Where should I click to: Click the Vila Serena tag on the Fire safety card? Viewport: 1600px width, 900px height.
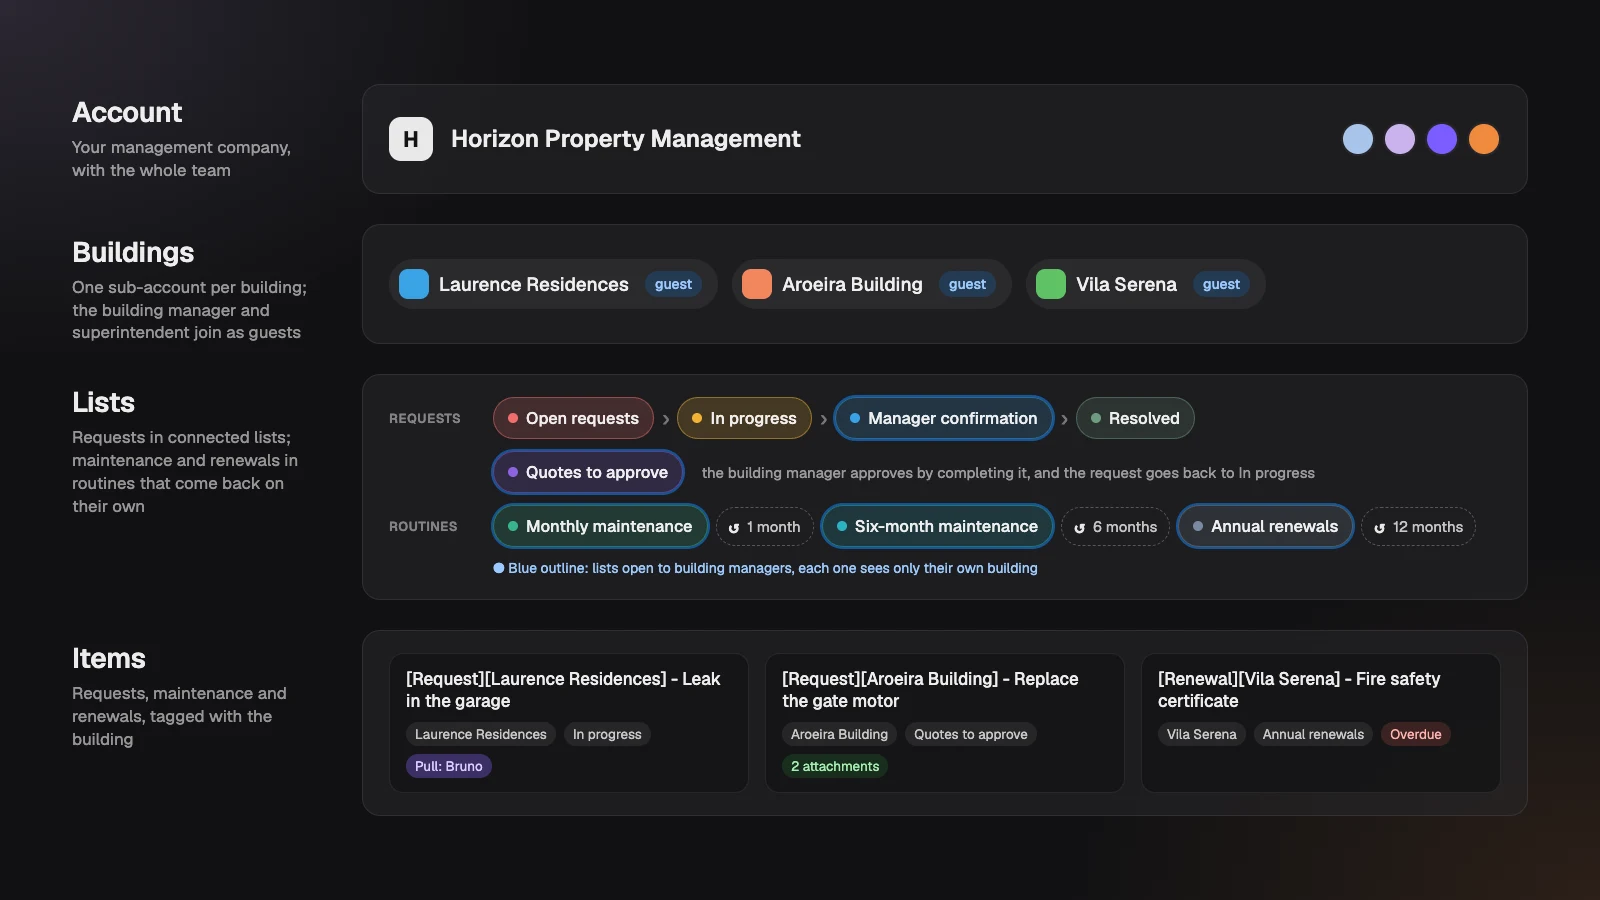click(x=1202, y=734)
